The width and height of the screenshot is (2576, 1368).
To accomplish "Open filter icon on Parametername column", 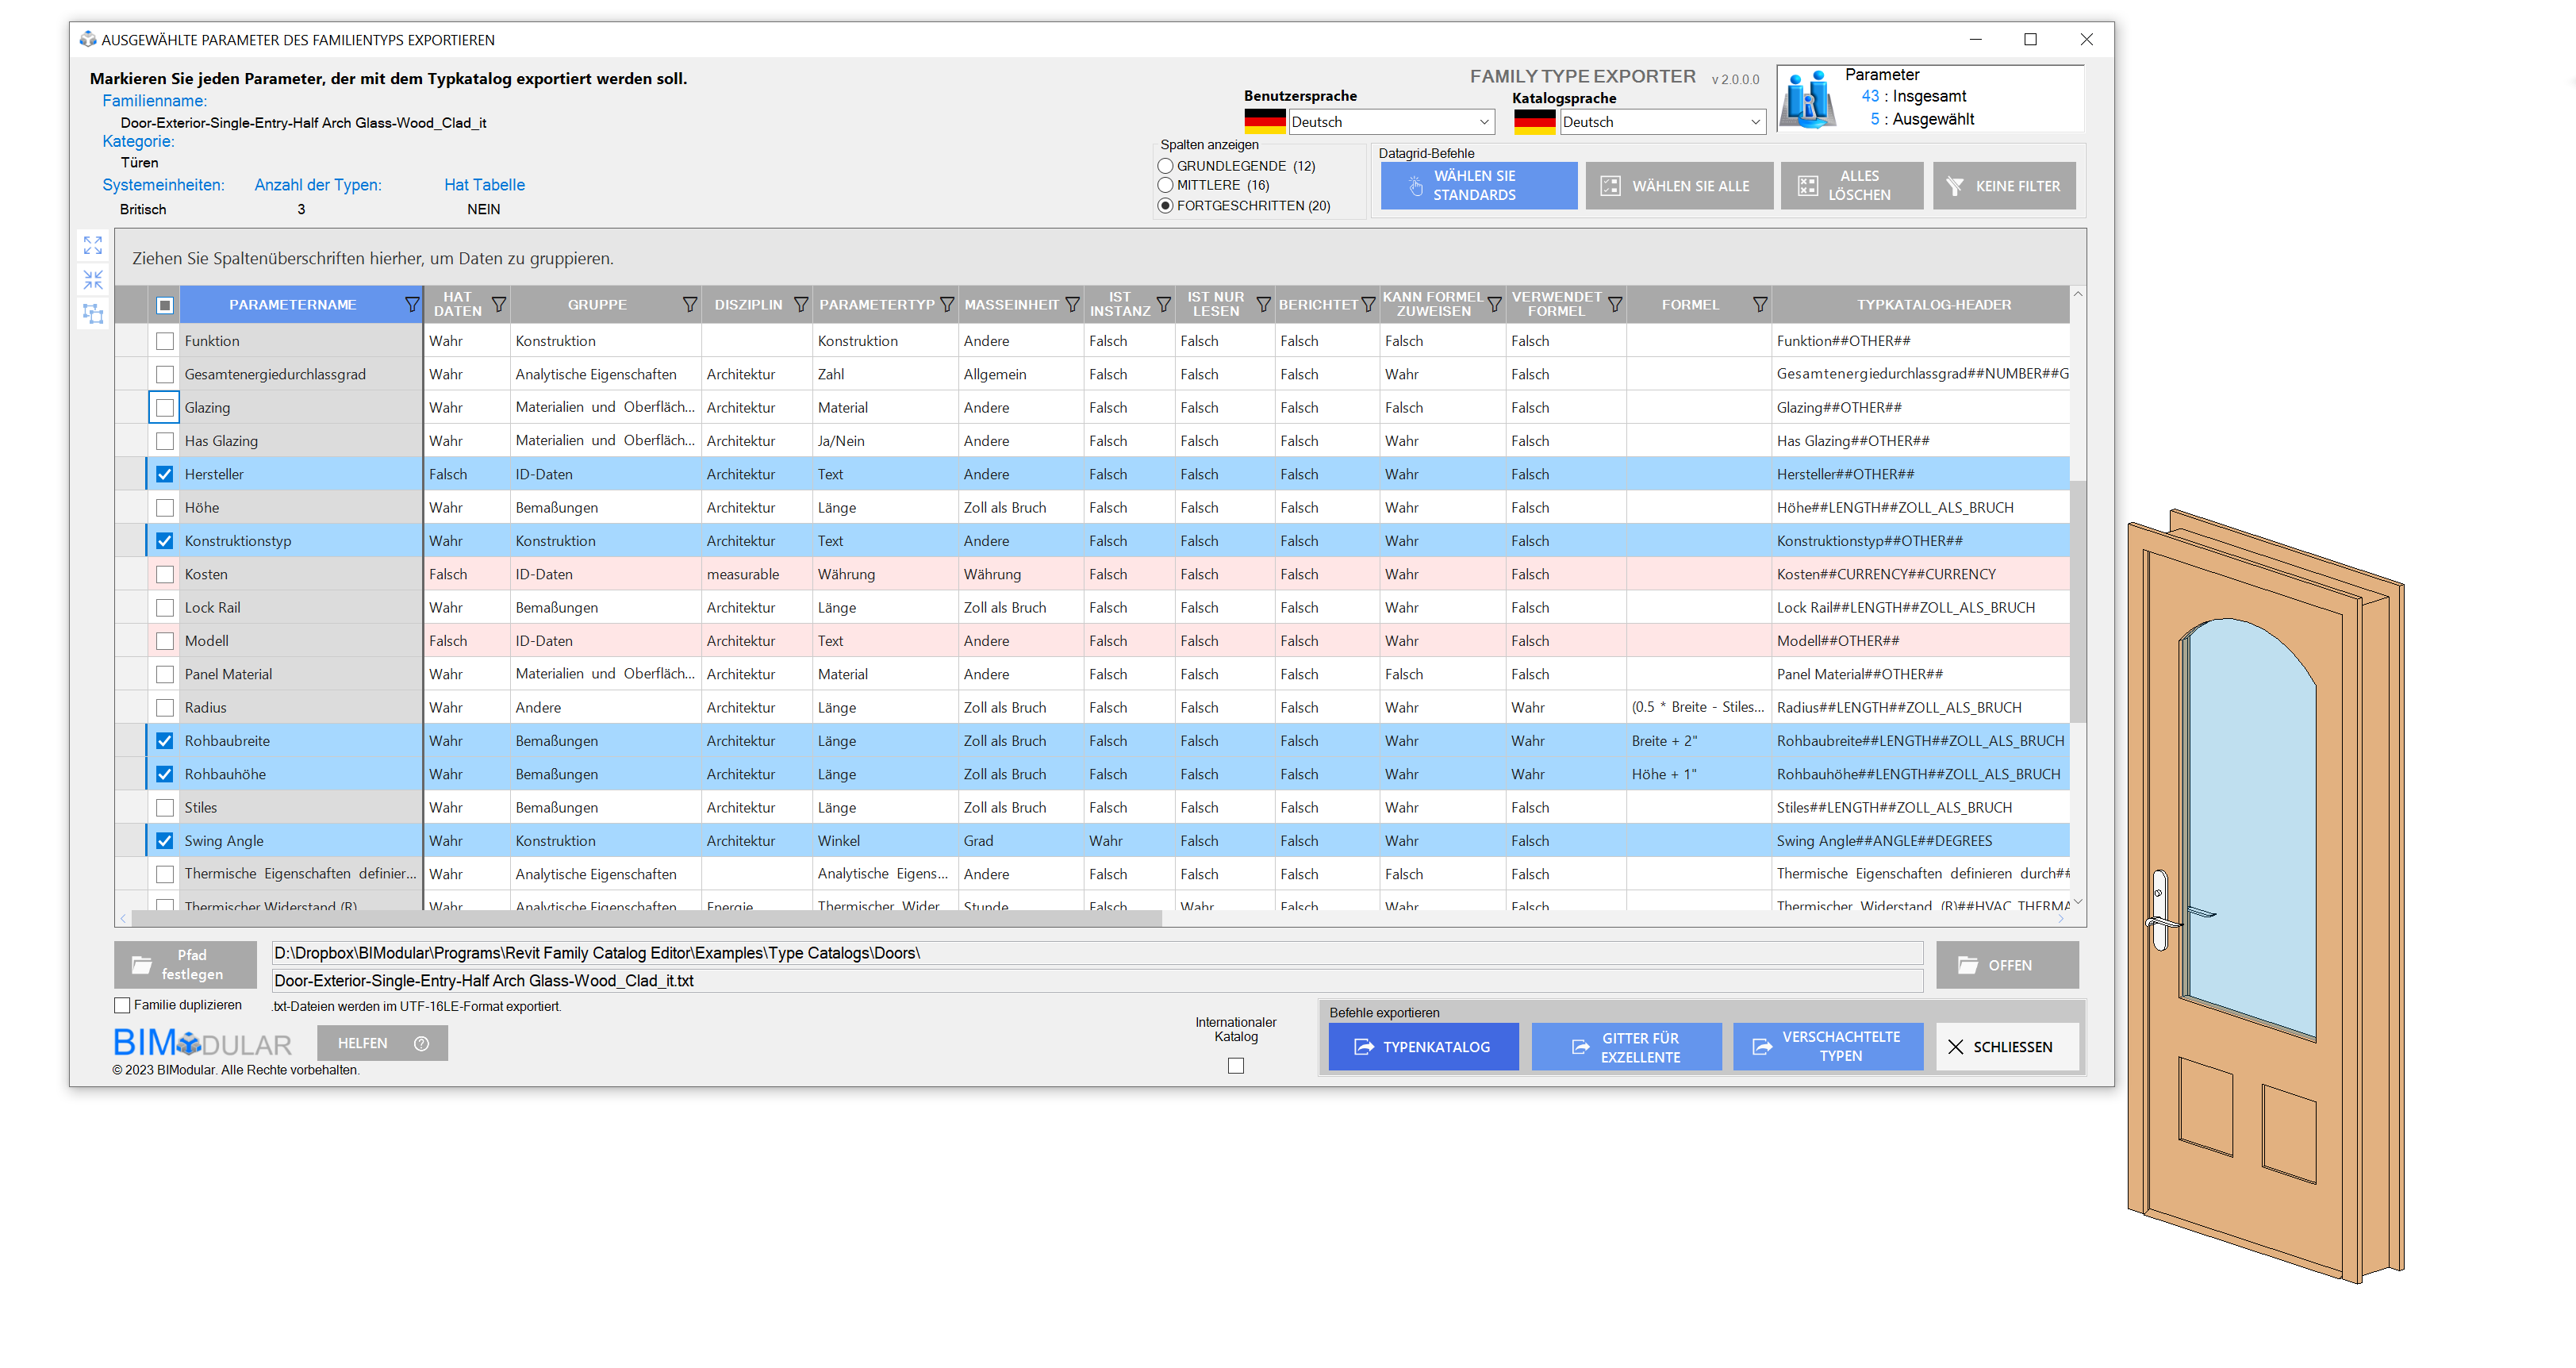I will coord(411,304).
